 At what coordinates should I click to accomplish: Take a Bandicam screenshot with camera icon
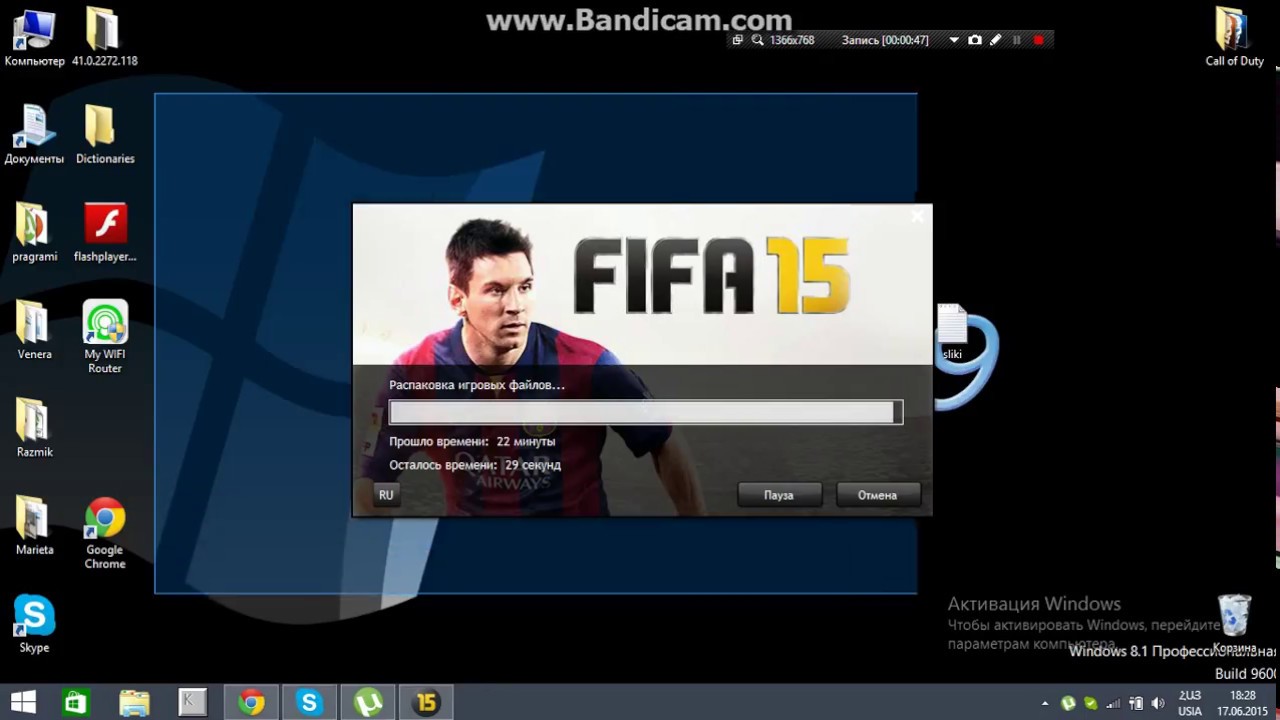(x=975, y=40)
